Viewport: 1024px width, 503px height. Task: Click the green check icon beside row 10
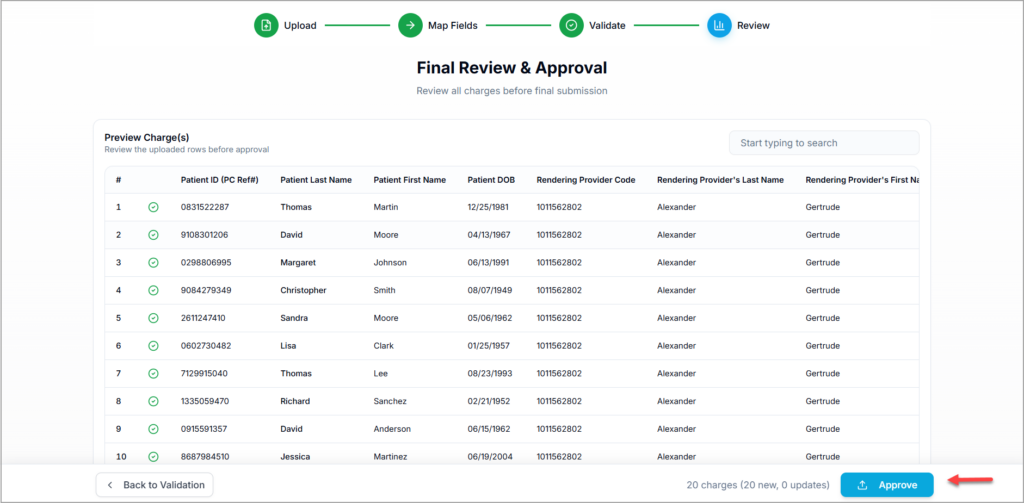click(153, 457)
